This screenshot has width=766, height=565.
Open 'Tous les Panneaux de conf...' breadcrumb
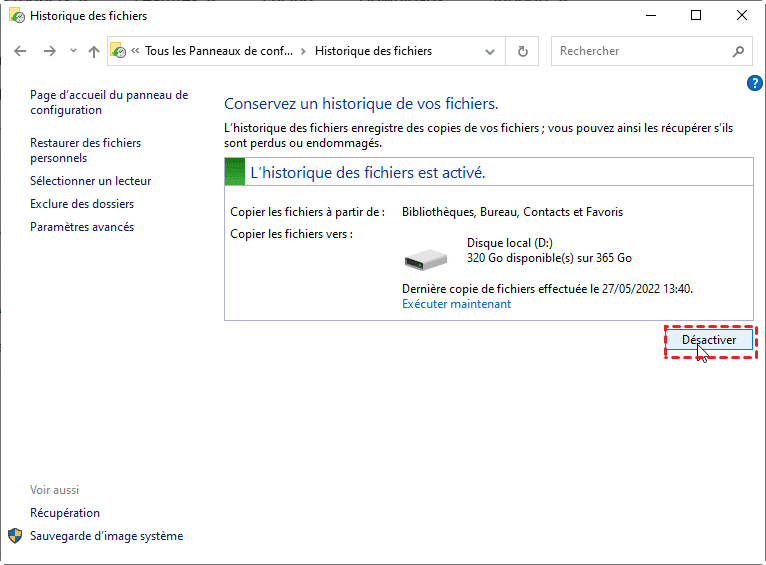point(219,51)
